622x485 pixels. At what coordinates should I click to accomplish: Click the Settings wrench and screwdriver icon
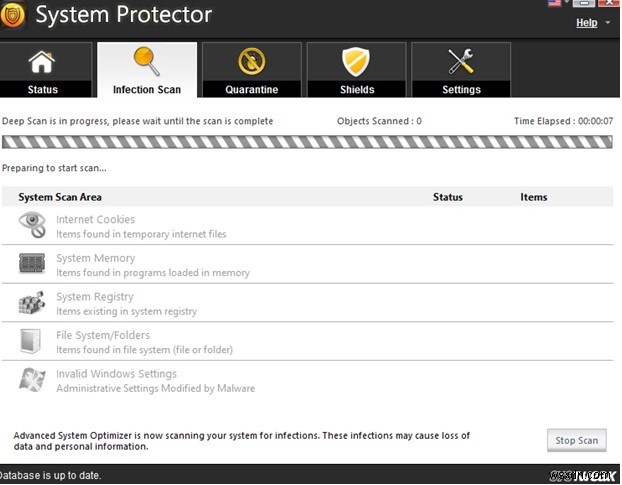[x=461, y=61]
